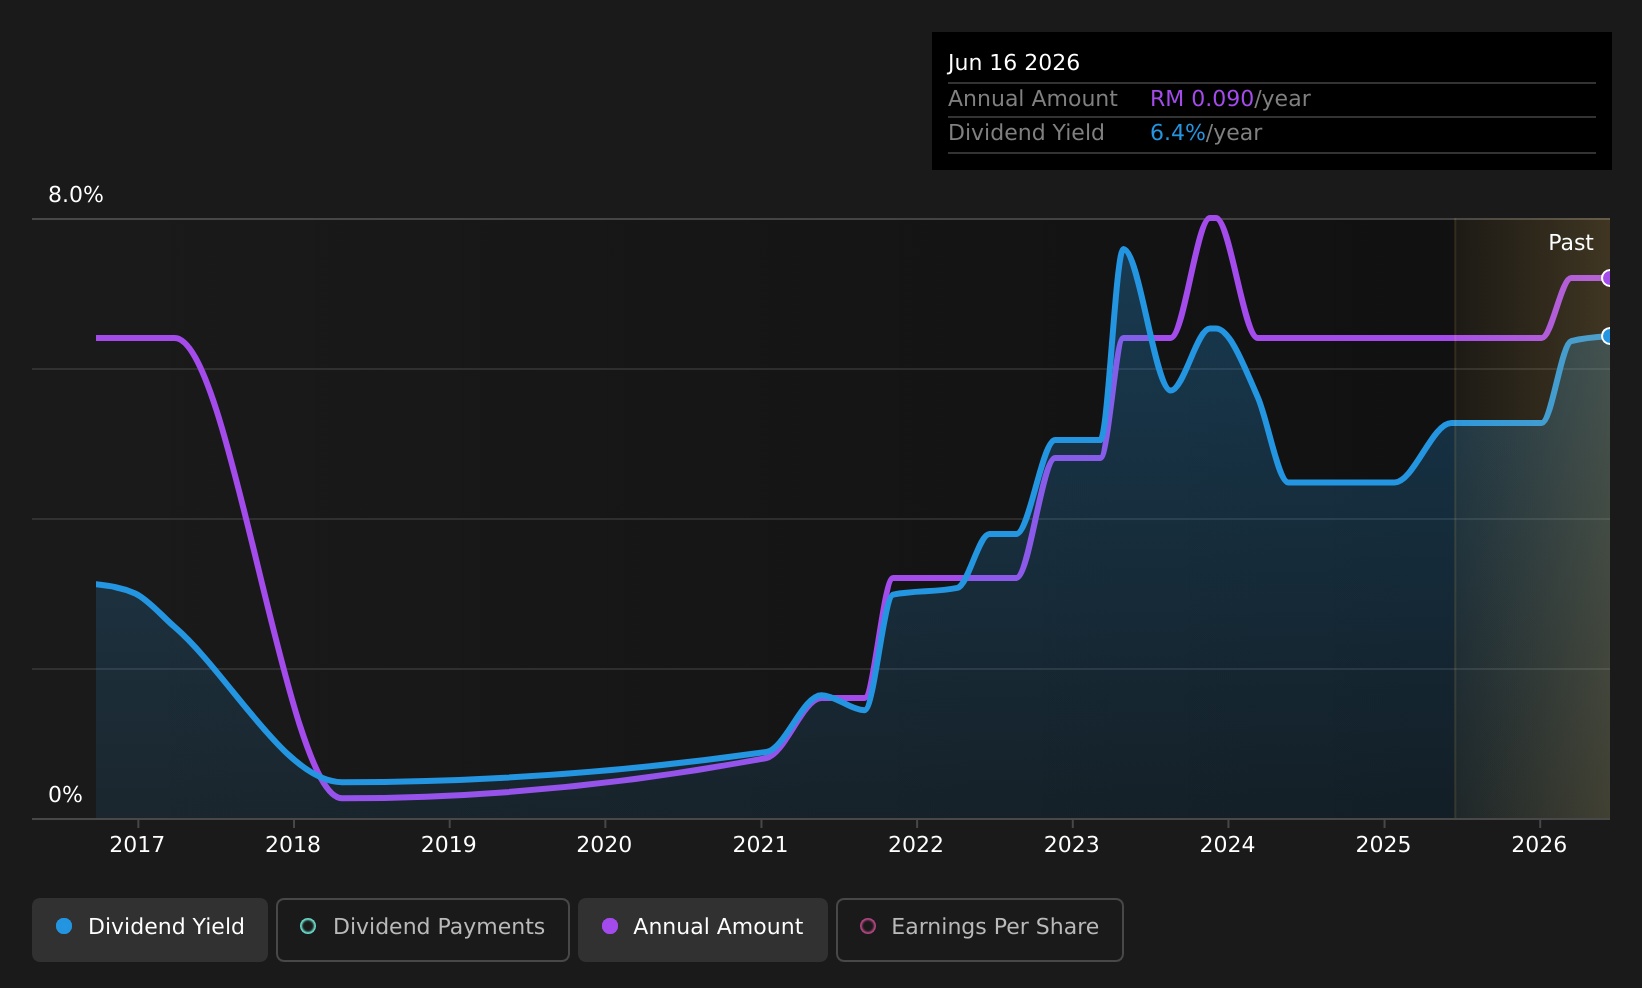This screenshot has width=1642, height=988.
Task: Click the 2025 x-axis label
Action: point(1384,845)
